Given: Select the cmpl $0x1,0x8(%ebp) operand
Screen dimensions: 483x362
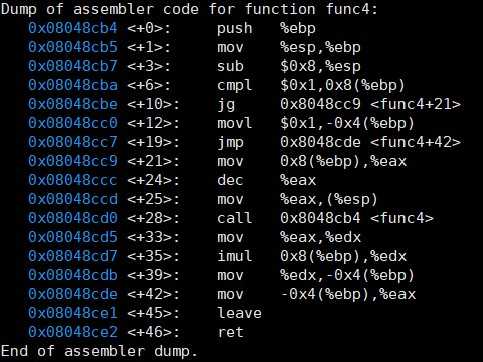Looking at the screenshot, I should [342, 85].
